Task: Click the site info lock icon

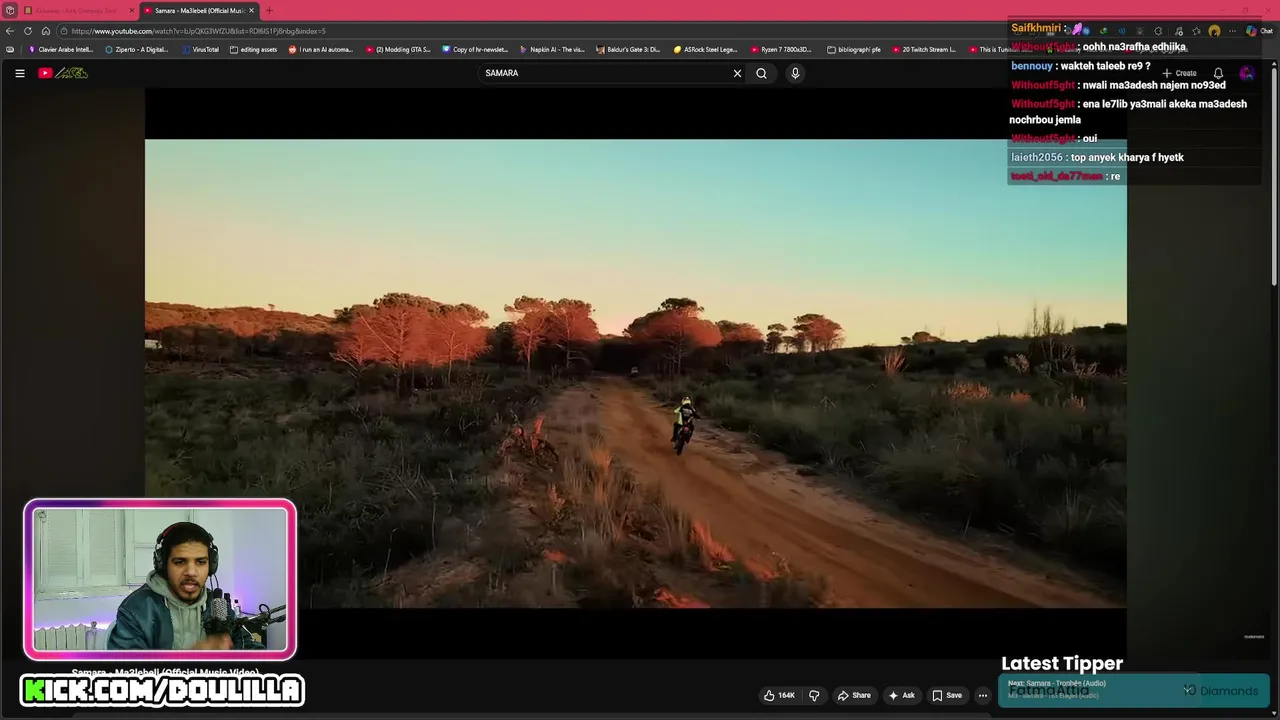Action: [x=63, y=31]
